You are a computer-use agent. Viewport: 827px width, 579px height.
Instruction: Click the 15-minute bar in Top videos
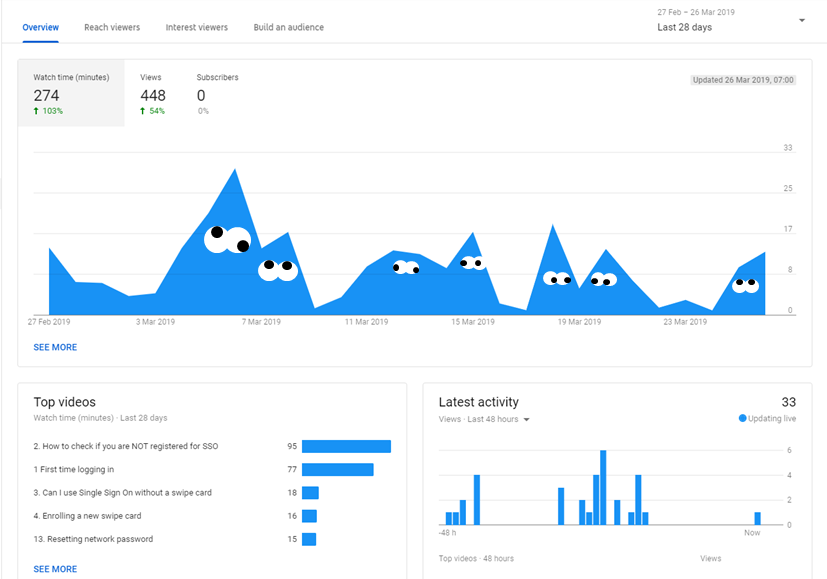coord(309,539)
